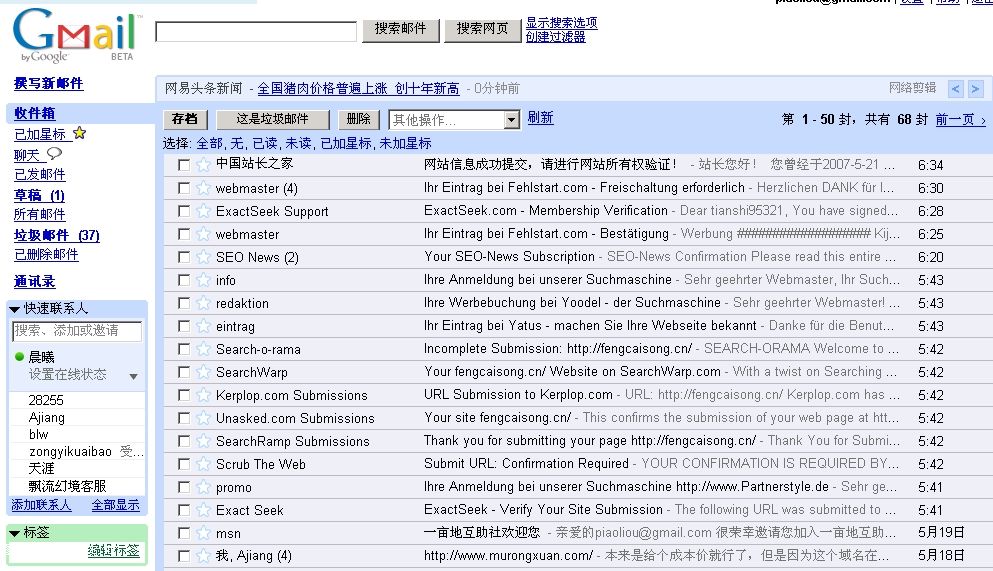The width and height of the screenshot is (993, 571).
Task: Star the SEO News (2) email
Action: [x=203, y=257]
